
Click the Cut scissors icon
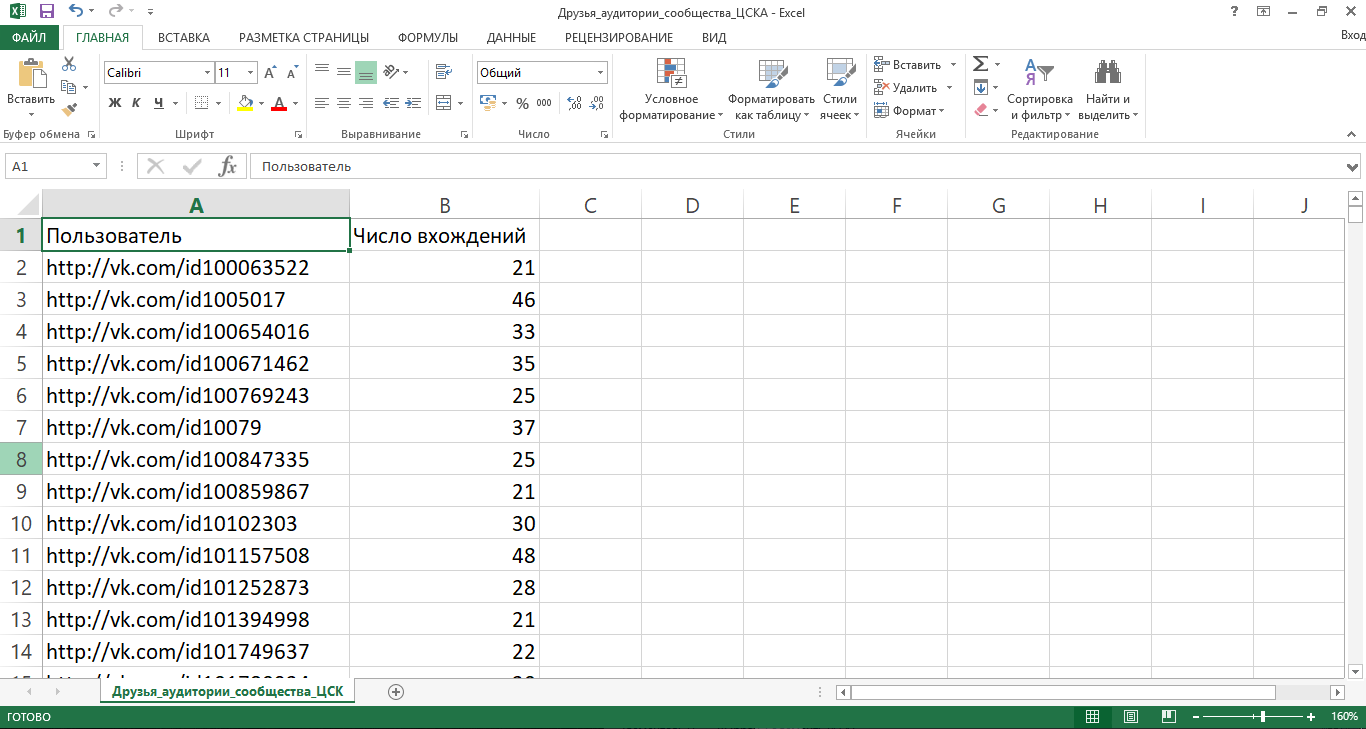(x=69, y=64)
